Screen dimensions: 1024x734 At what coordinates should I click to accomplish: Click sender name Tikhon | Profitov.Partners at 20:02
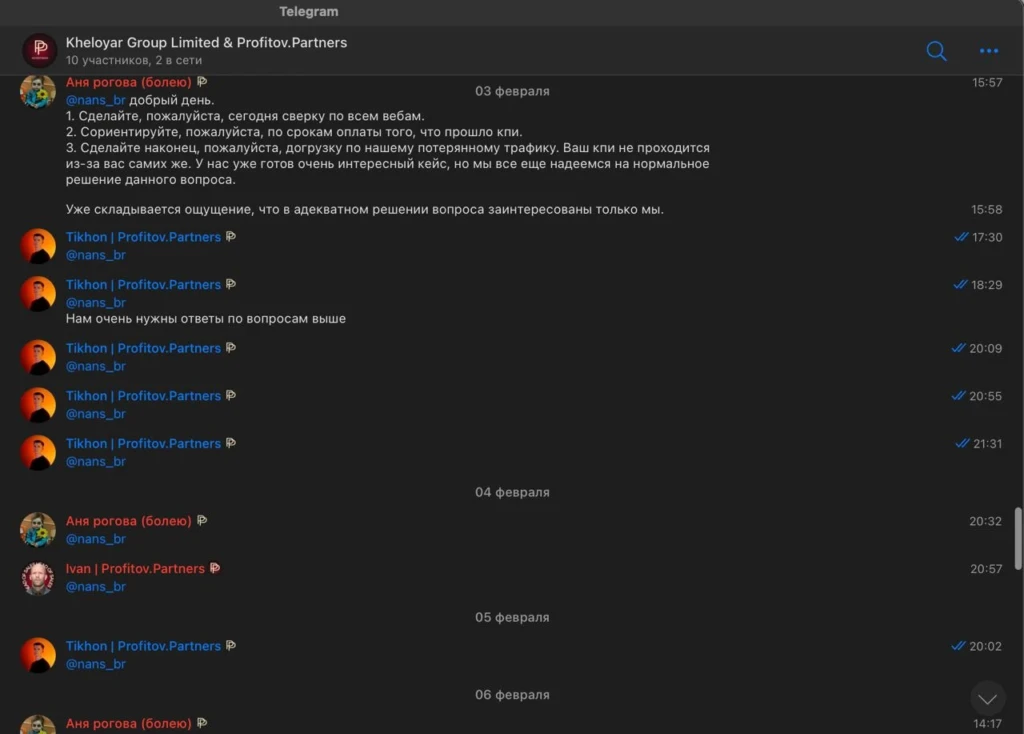143,646
